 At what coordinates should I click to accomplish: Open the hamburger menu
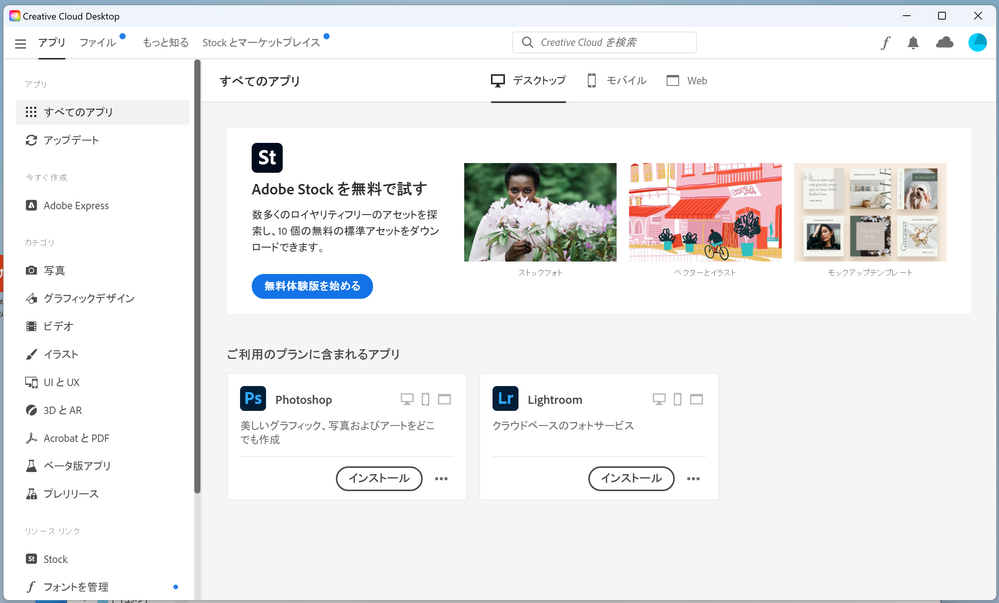tap(20, 43)
